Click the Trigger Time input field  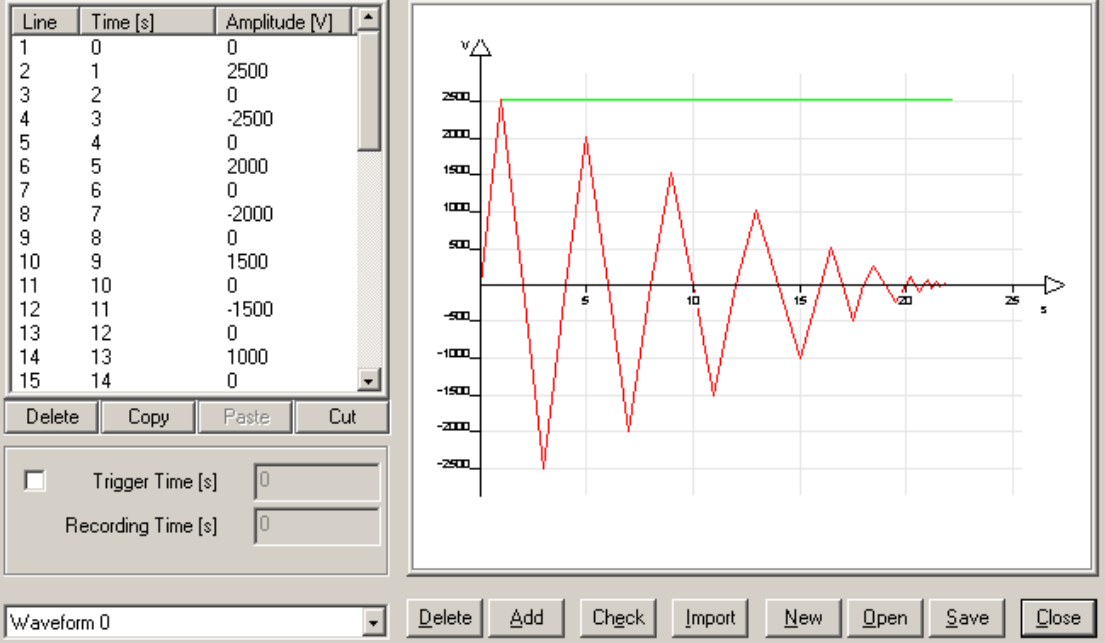tap(317, 482)
